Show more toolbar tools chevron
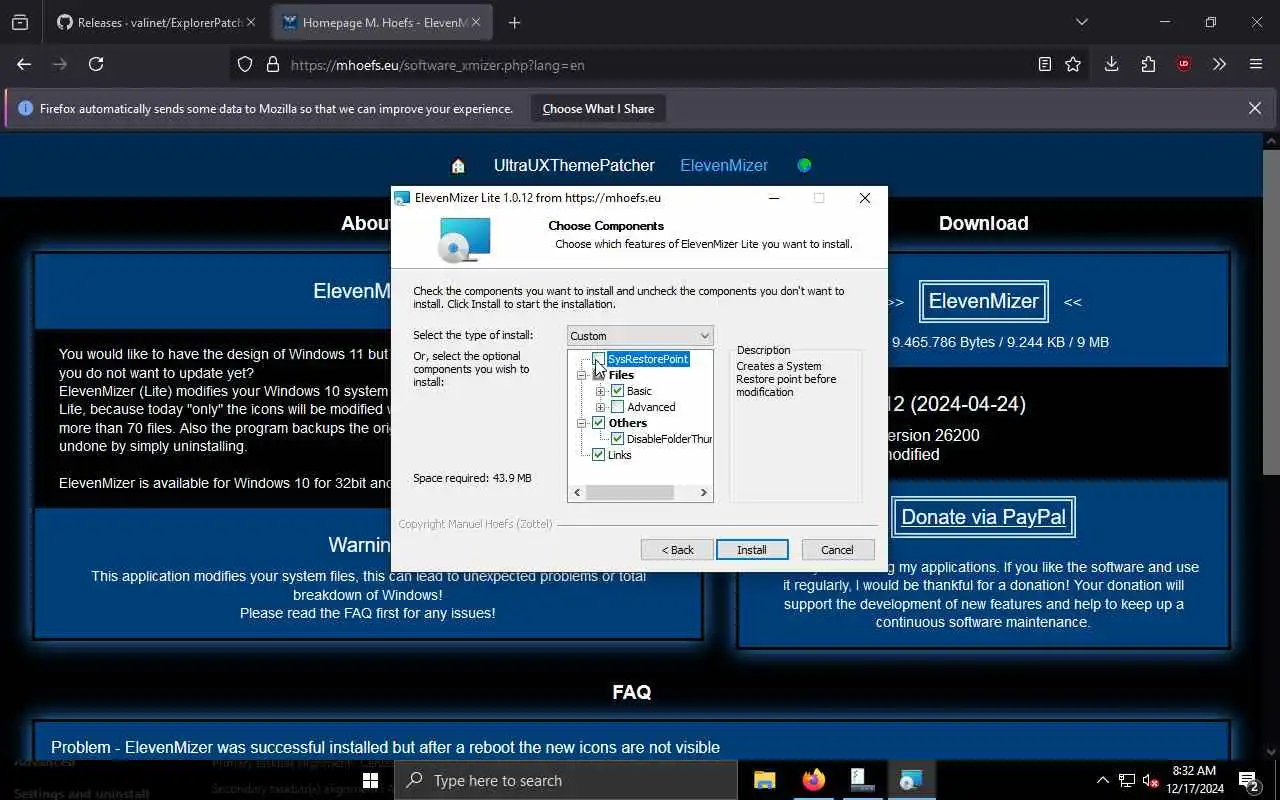Screen dimensions: 1280x800 pyautogui.click(x=1219, y=64)
